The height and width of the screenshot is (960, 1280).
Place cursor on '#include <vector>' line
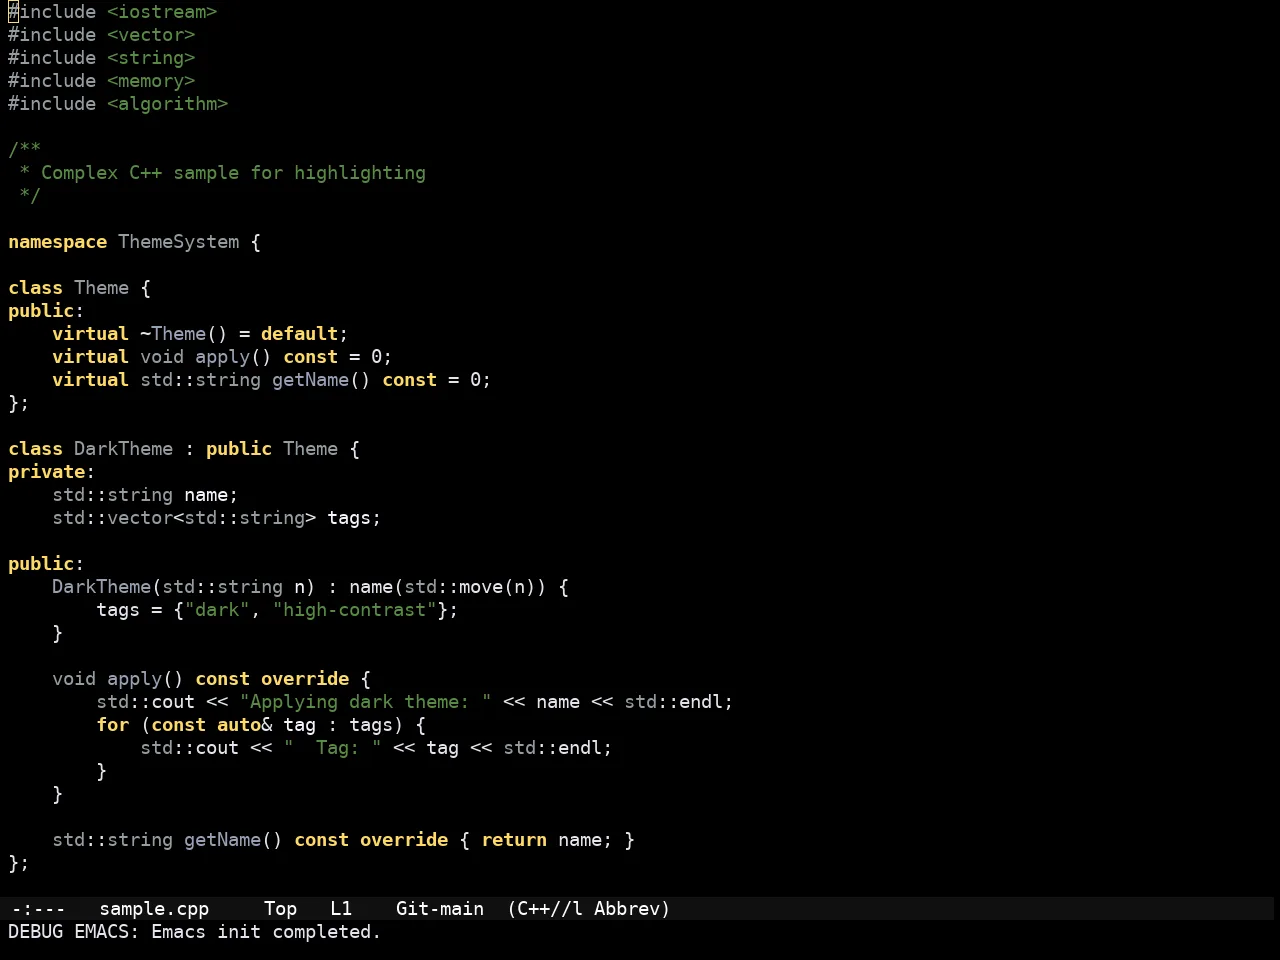102,35
